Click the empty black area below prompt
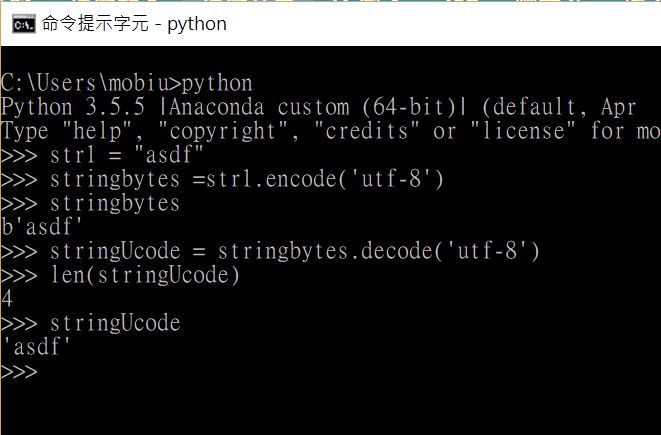 point(330,407)
